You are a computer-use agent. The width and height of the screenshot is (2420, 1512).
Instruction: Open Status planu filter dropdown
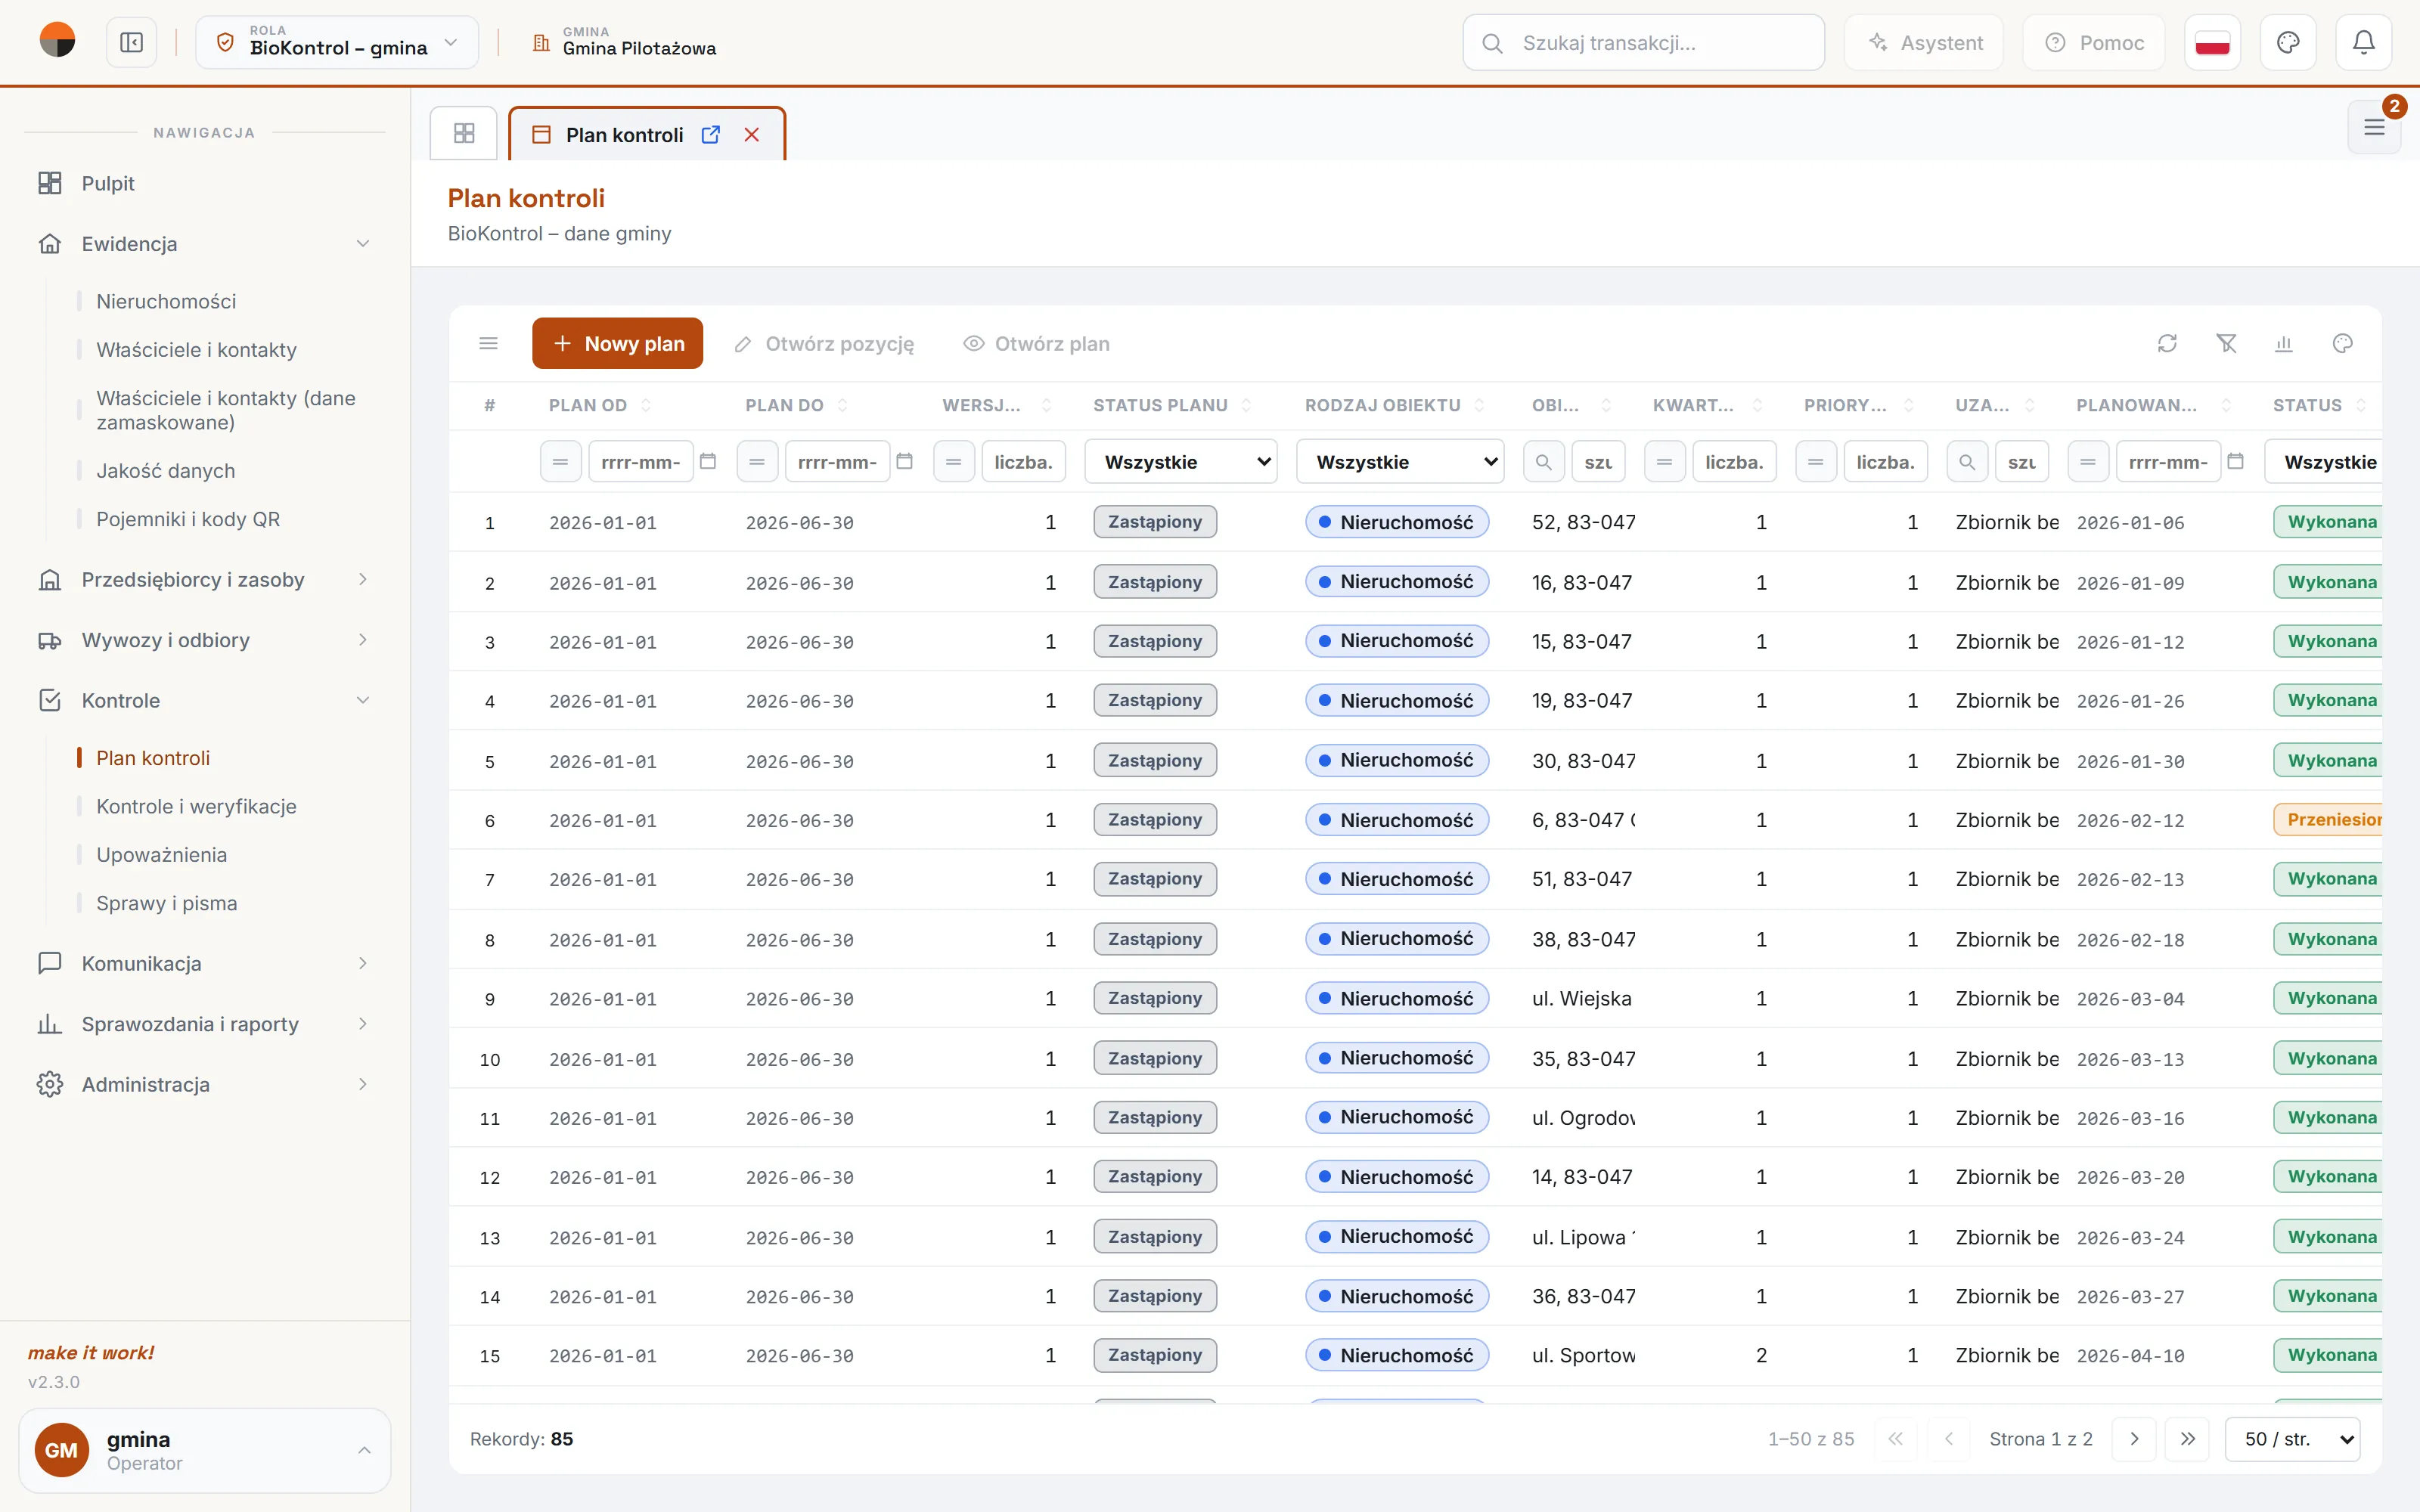pyautogui.click(x=1181, y=462)
